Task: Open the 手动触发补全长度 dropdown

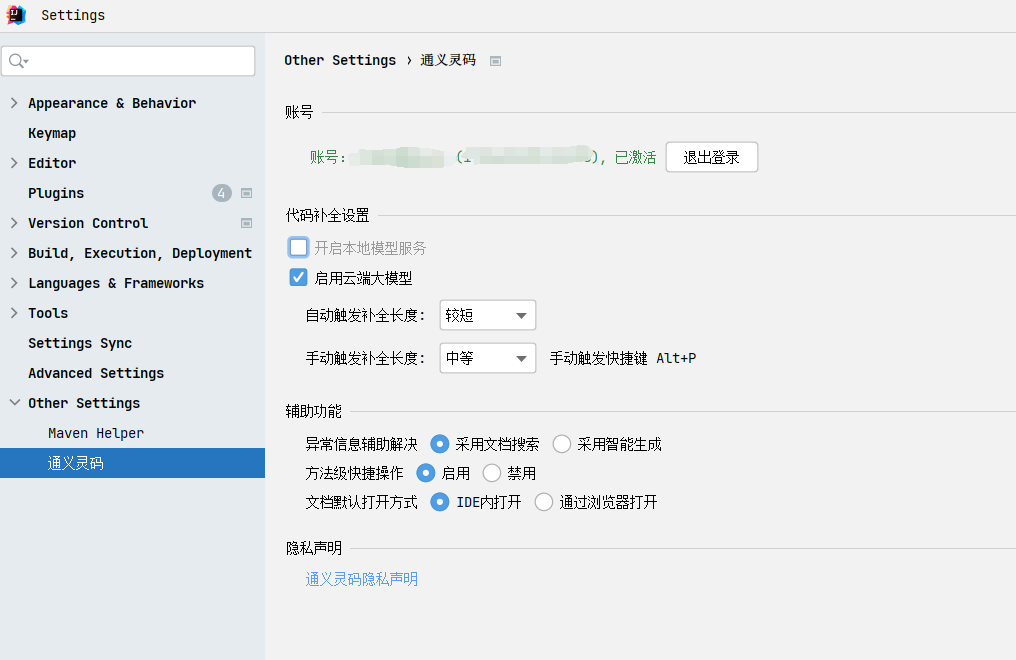Action: coord(488,358)
